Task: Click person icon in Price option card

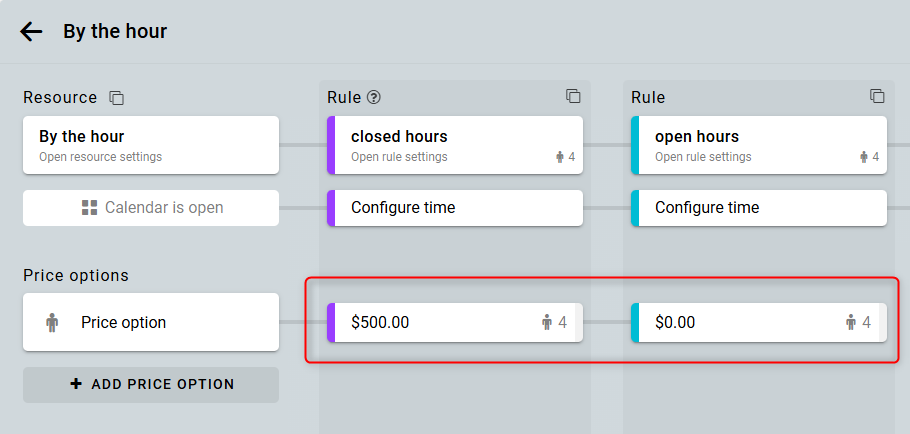Action: [52, 323]
